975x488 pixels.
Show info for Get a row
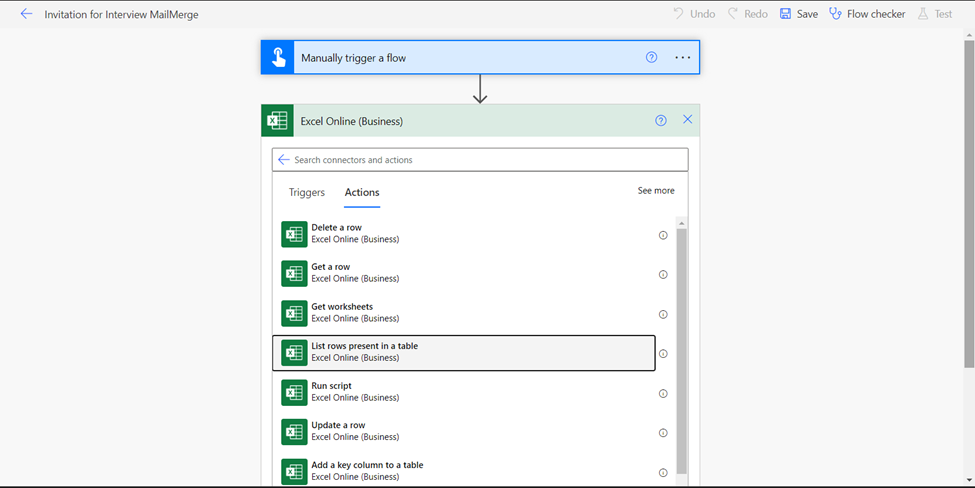pyautogui.click(x=663, y=274)
